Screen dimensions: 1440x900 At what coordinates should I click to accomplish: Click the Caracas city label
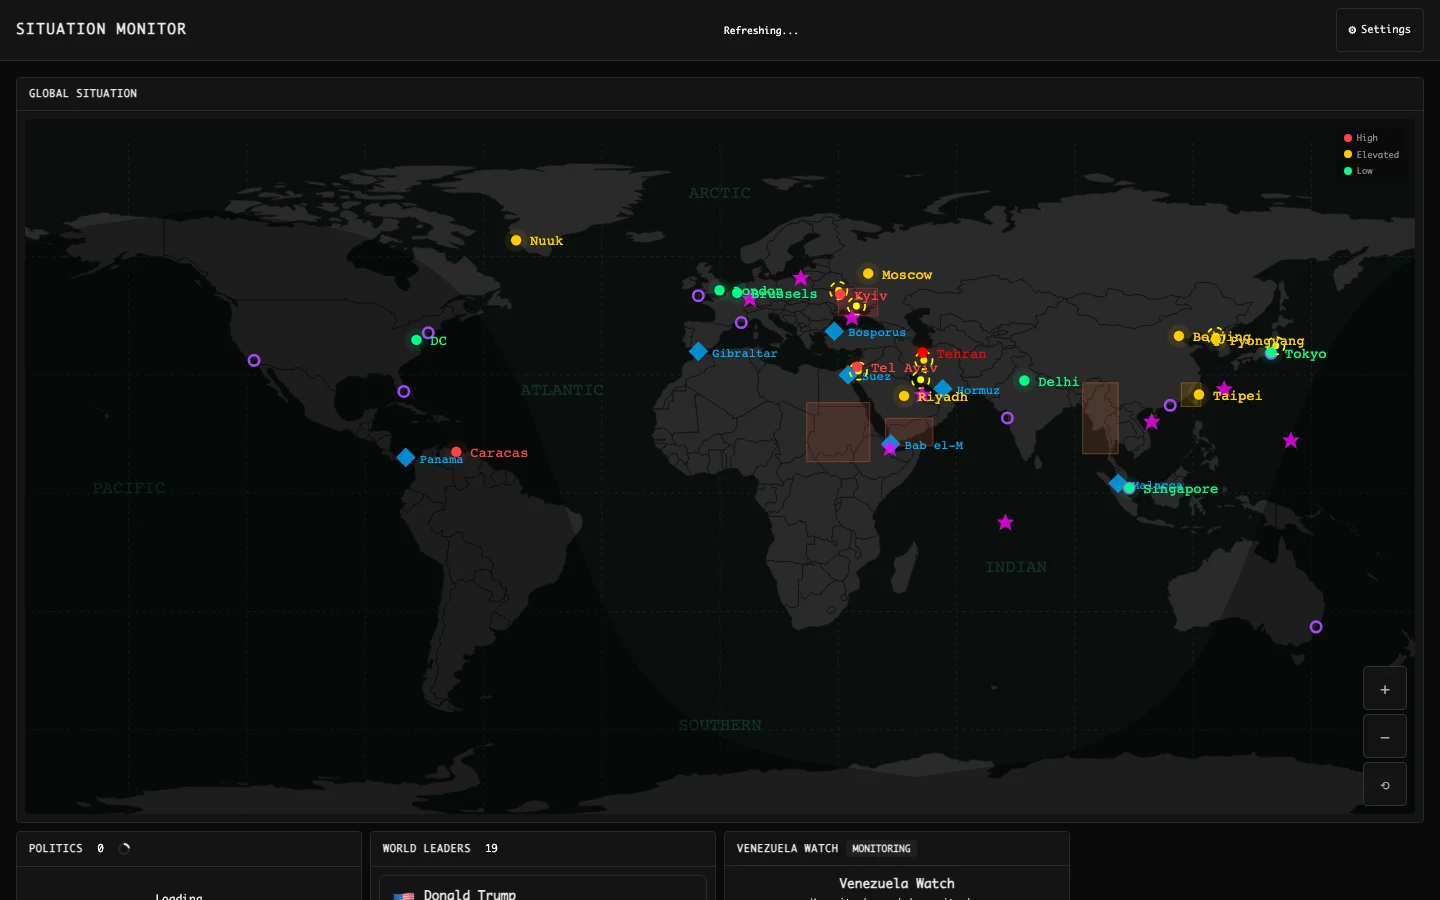click(x=499, y=453)
